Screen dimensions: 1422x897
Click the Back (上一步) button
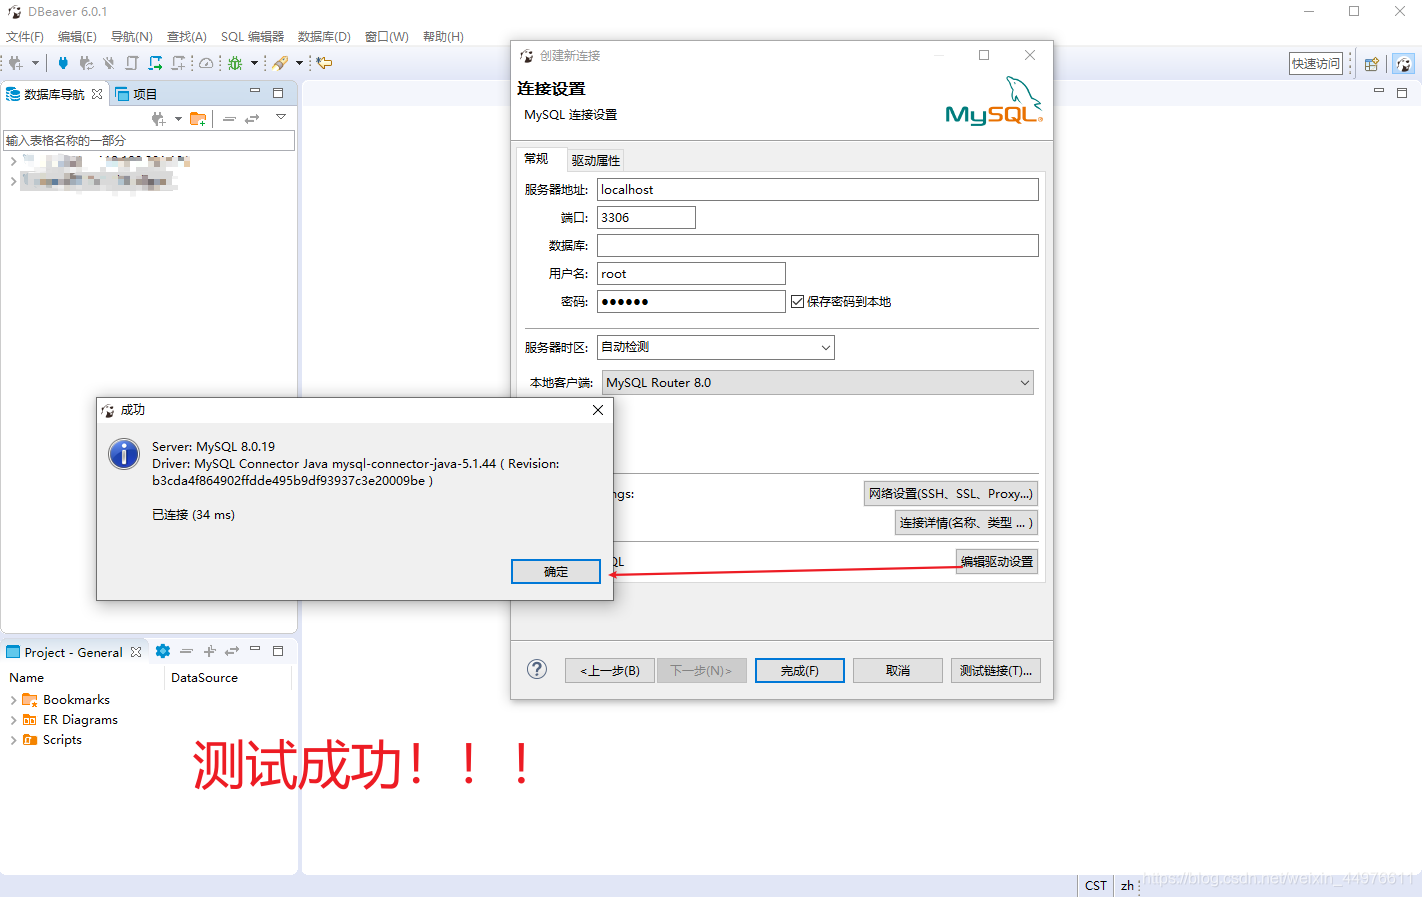pos(610,671)
